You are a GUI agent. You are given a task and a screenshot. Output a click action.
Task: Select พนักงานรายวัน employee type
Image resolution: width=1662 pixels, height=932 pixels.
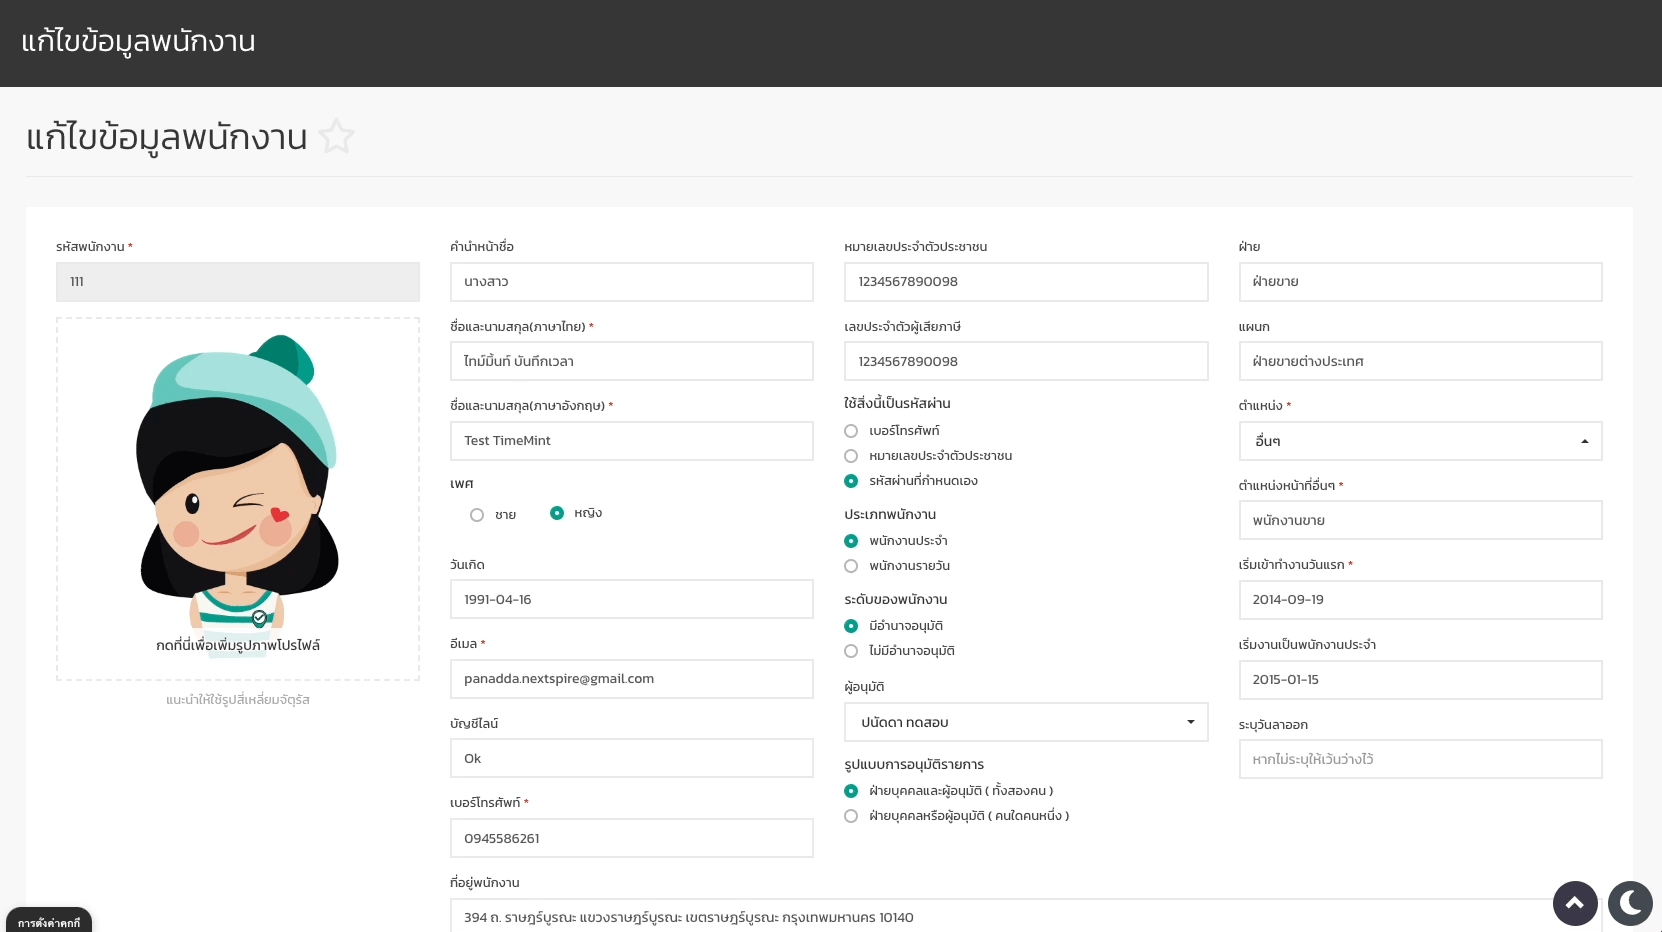coord(851,566)
